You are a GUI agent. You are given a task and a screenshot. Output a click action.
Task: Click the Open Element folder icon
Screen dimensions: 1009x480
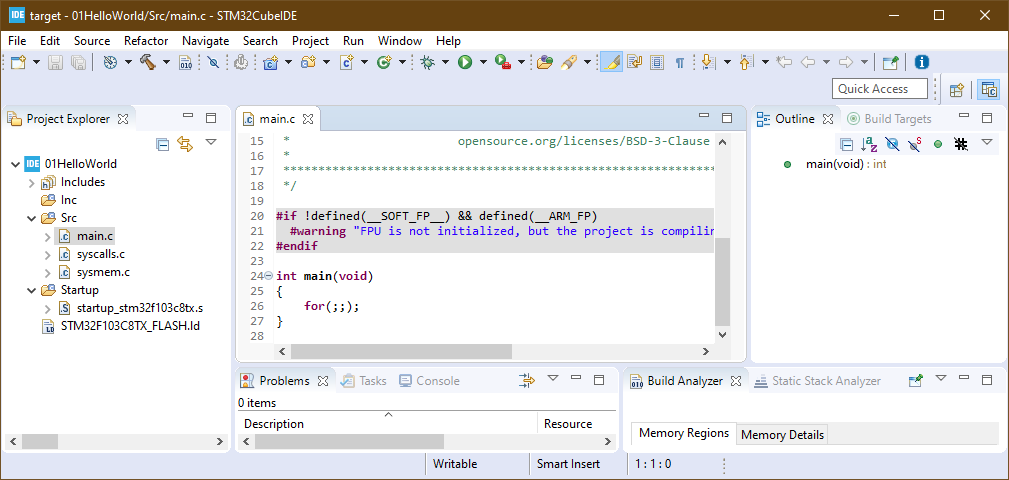pos(544,62)
